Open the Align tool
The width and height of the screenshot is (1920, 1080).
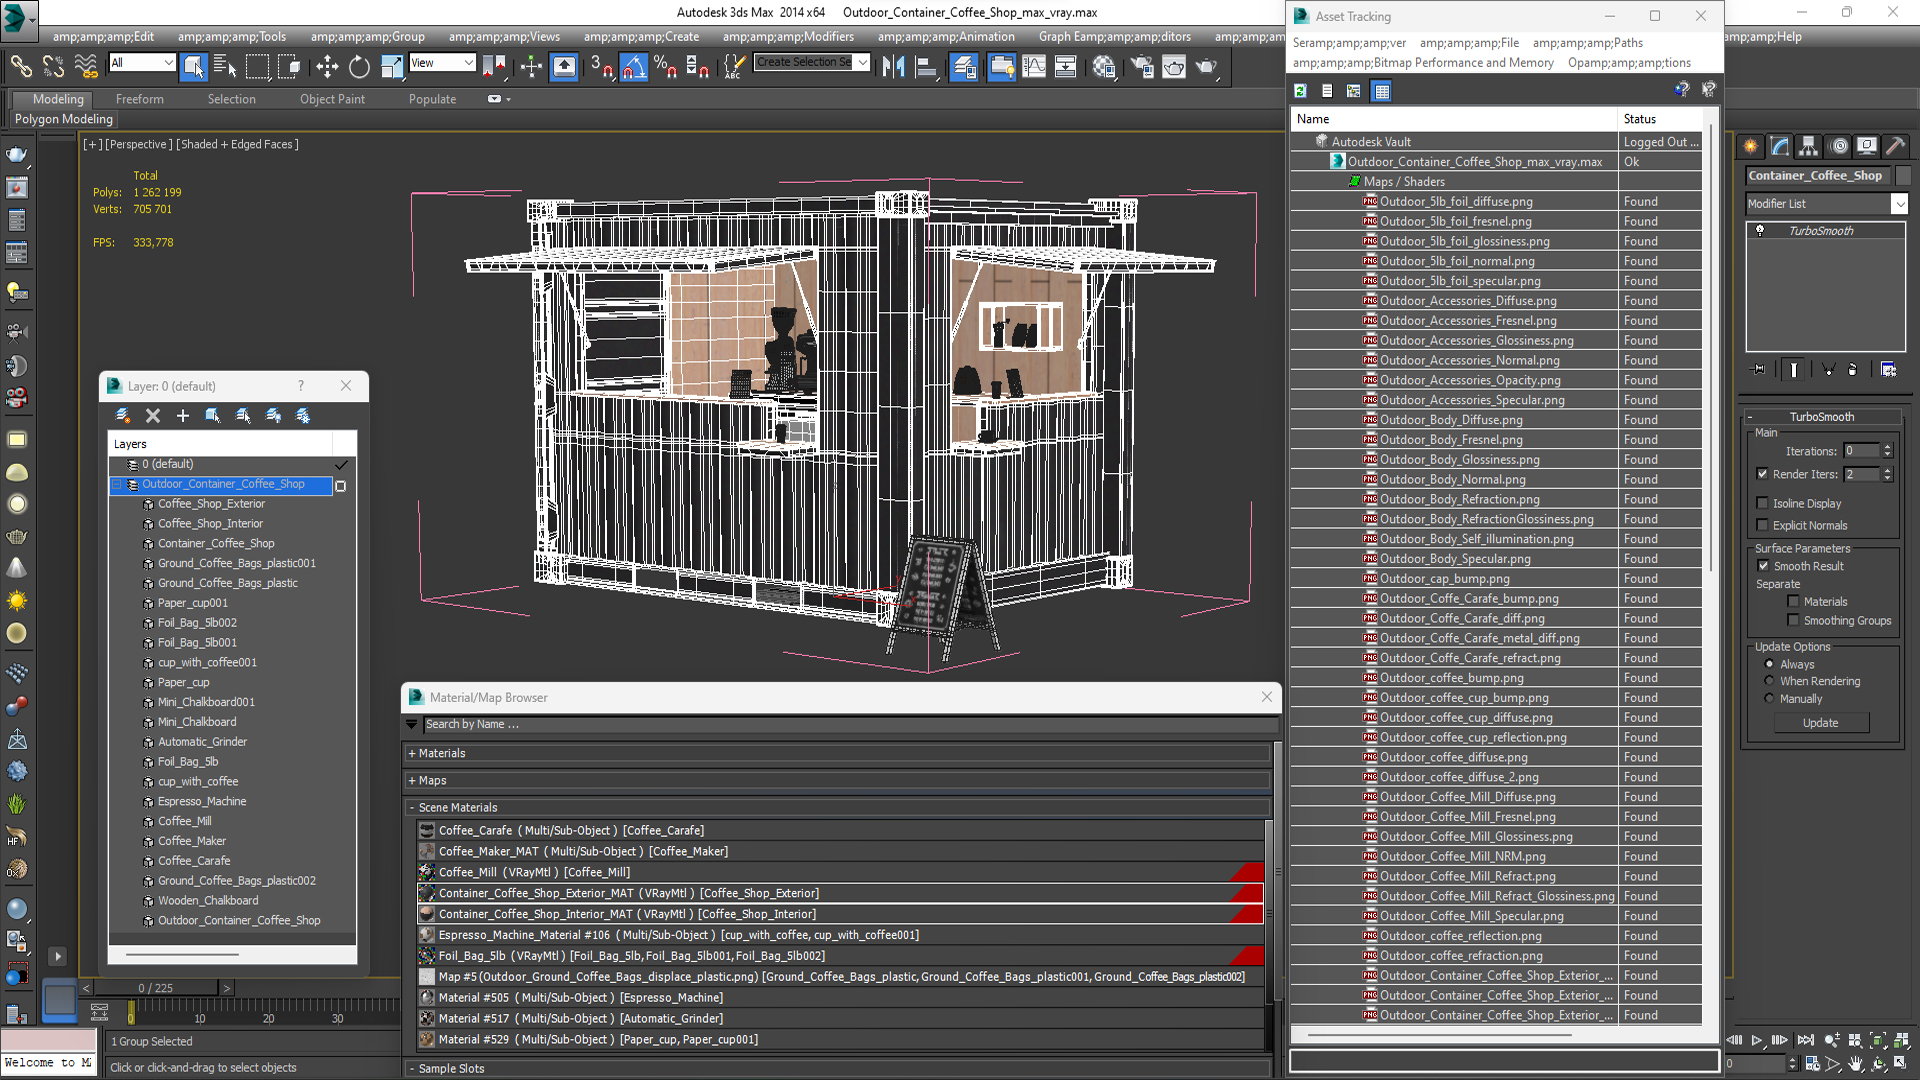[x=926, y=66]
